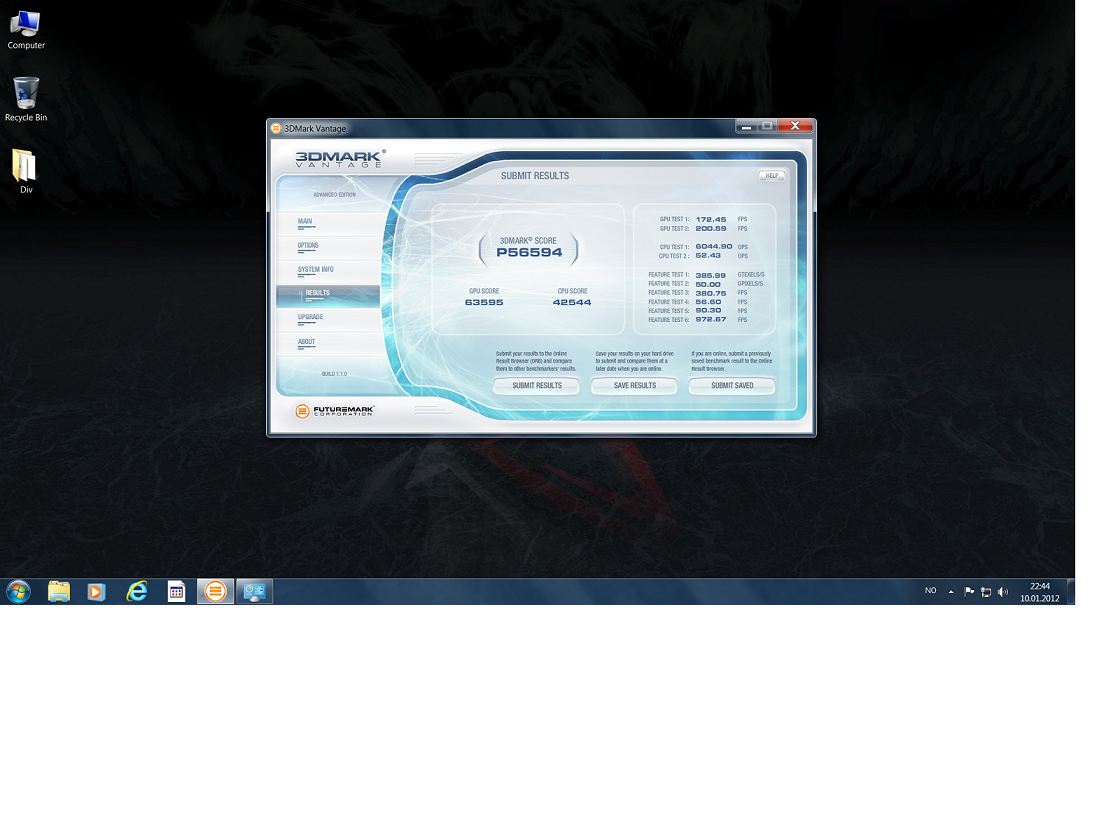Open the network tray icon
This screenshot has height=840, width=1120.
(x=986, y=591)
